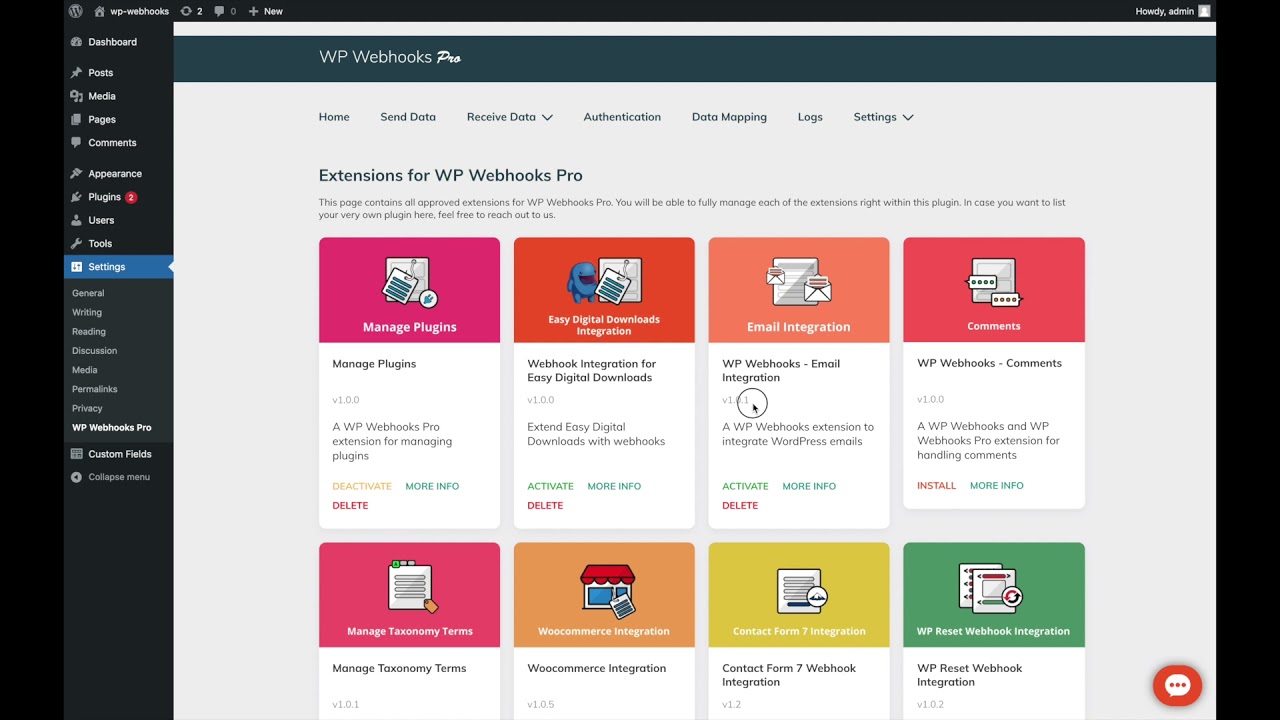Click the WP Webhooks Pro header logo
This screenshot has width=1280, height=720.
pos(390,57)
